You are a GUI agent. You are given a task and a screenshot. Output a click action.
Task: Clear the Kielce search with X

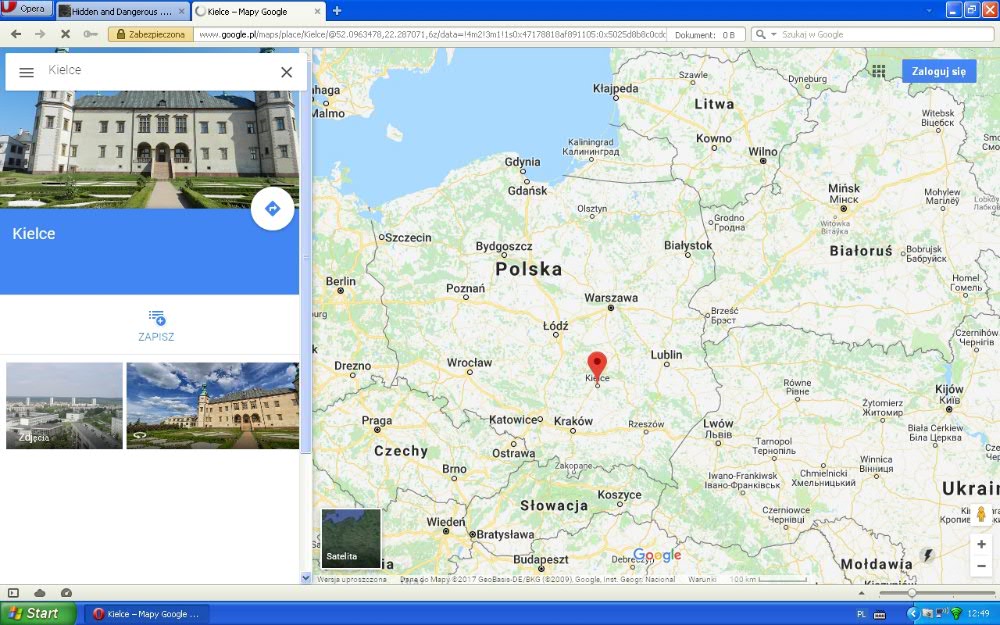tap(286, 72)
